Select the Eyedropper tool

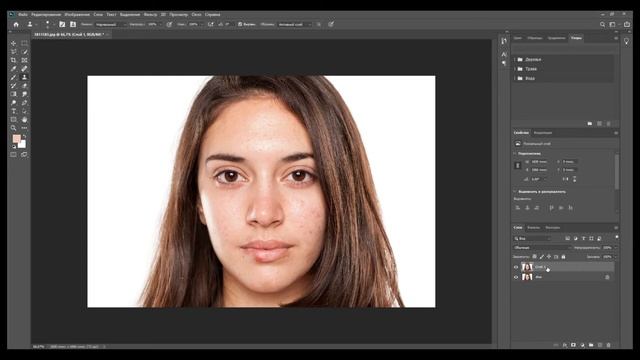pos(13,69)
